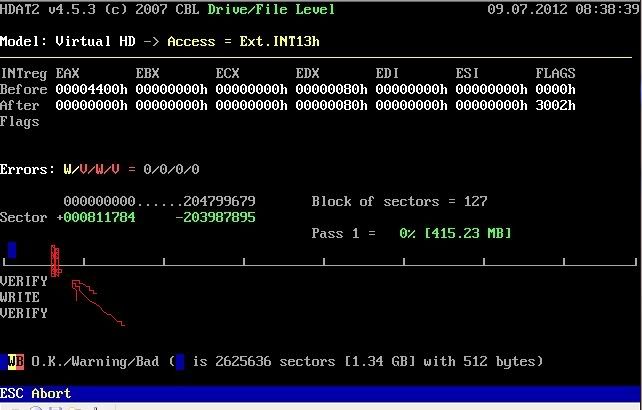Image resolution: width=642 pixels, height=410 pixels.
Task: Click the Block of sectors = 127 text
Action: (x=399, y=201)
